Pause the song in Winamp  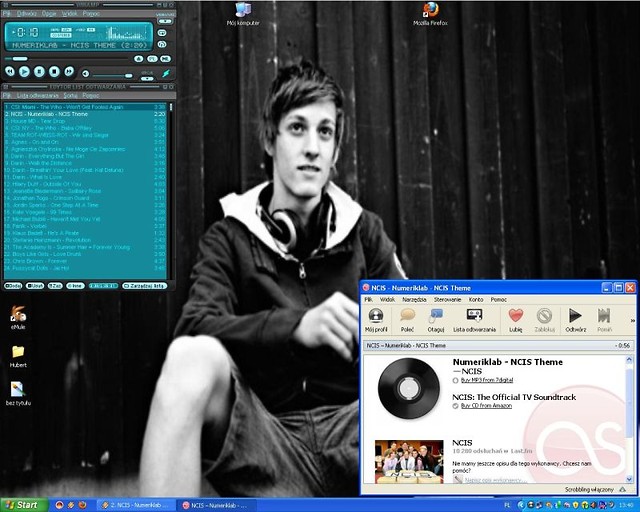tap(39, 72)
